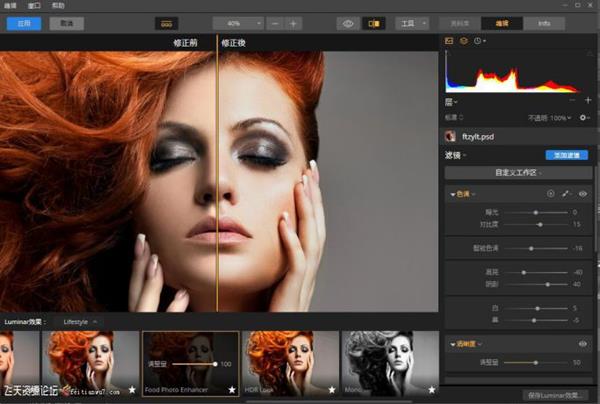Click the blue 应用 apply button
Image resolution: width=600 pixels, height=404 pixels.
pyautogui.click(x=23, y=22)
